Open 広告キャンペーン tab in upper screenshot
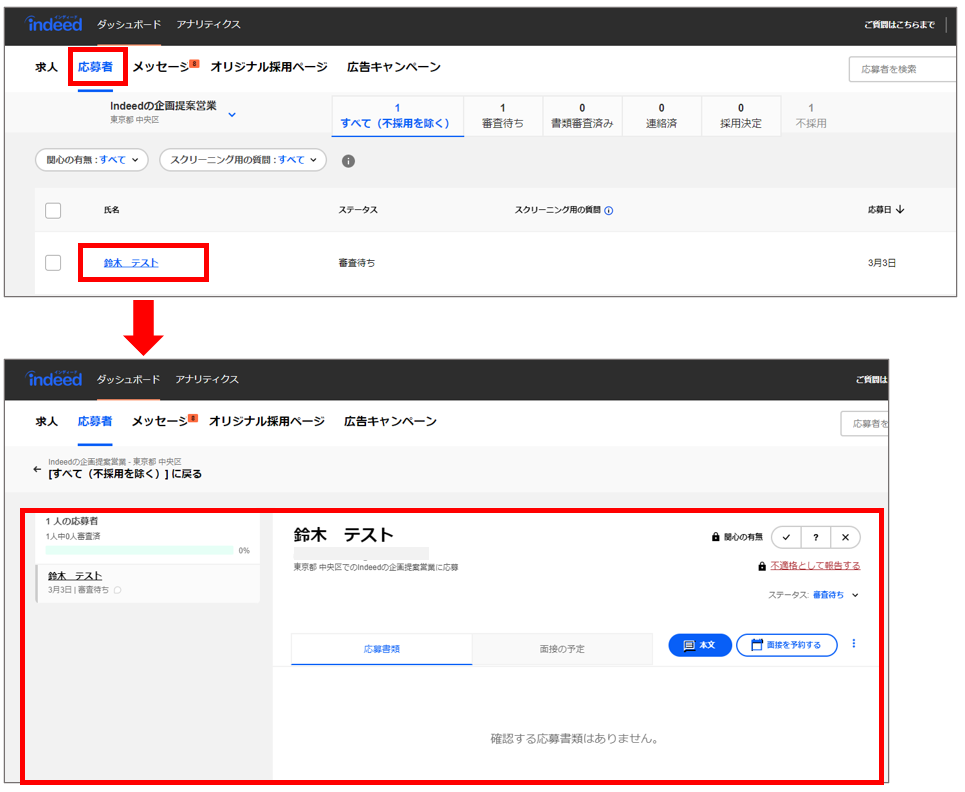965x792 pixels. point(394,66)
